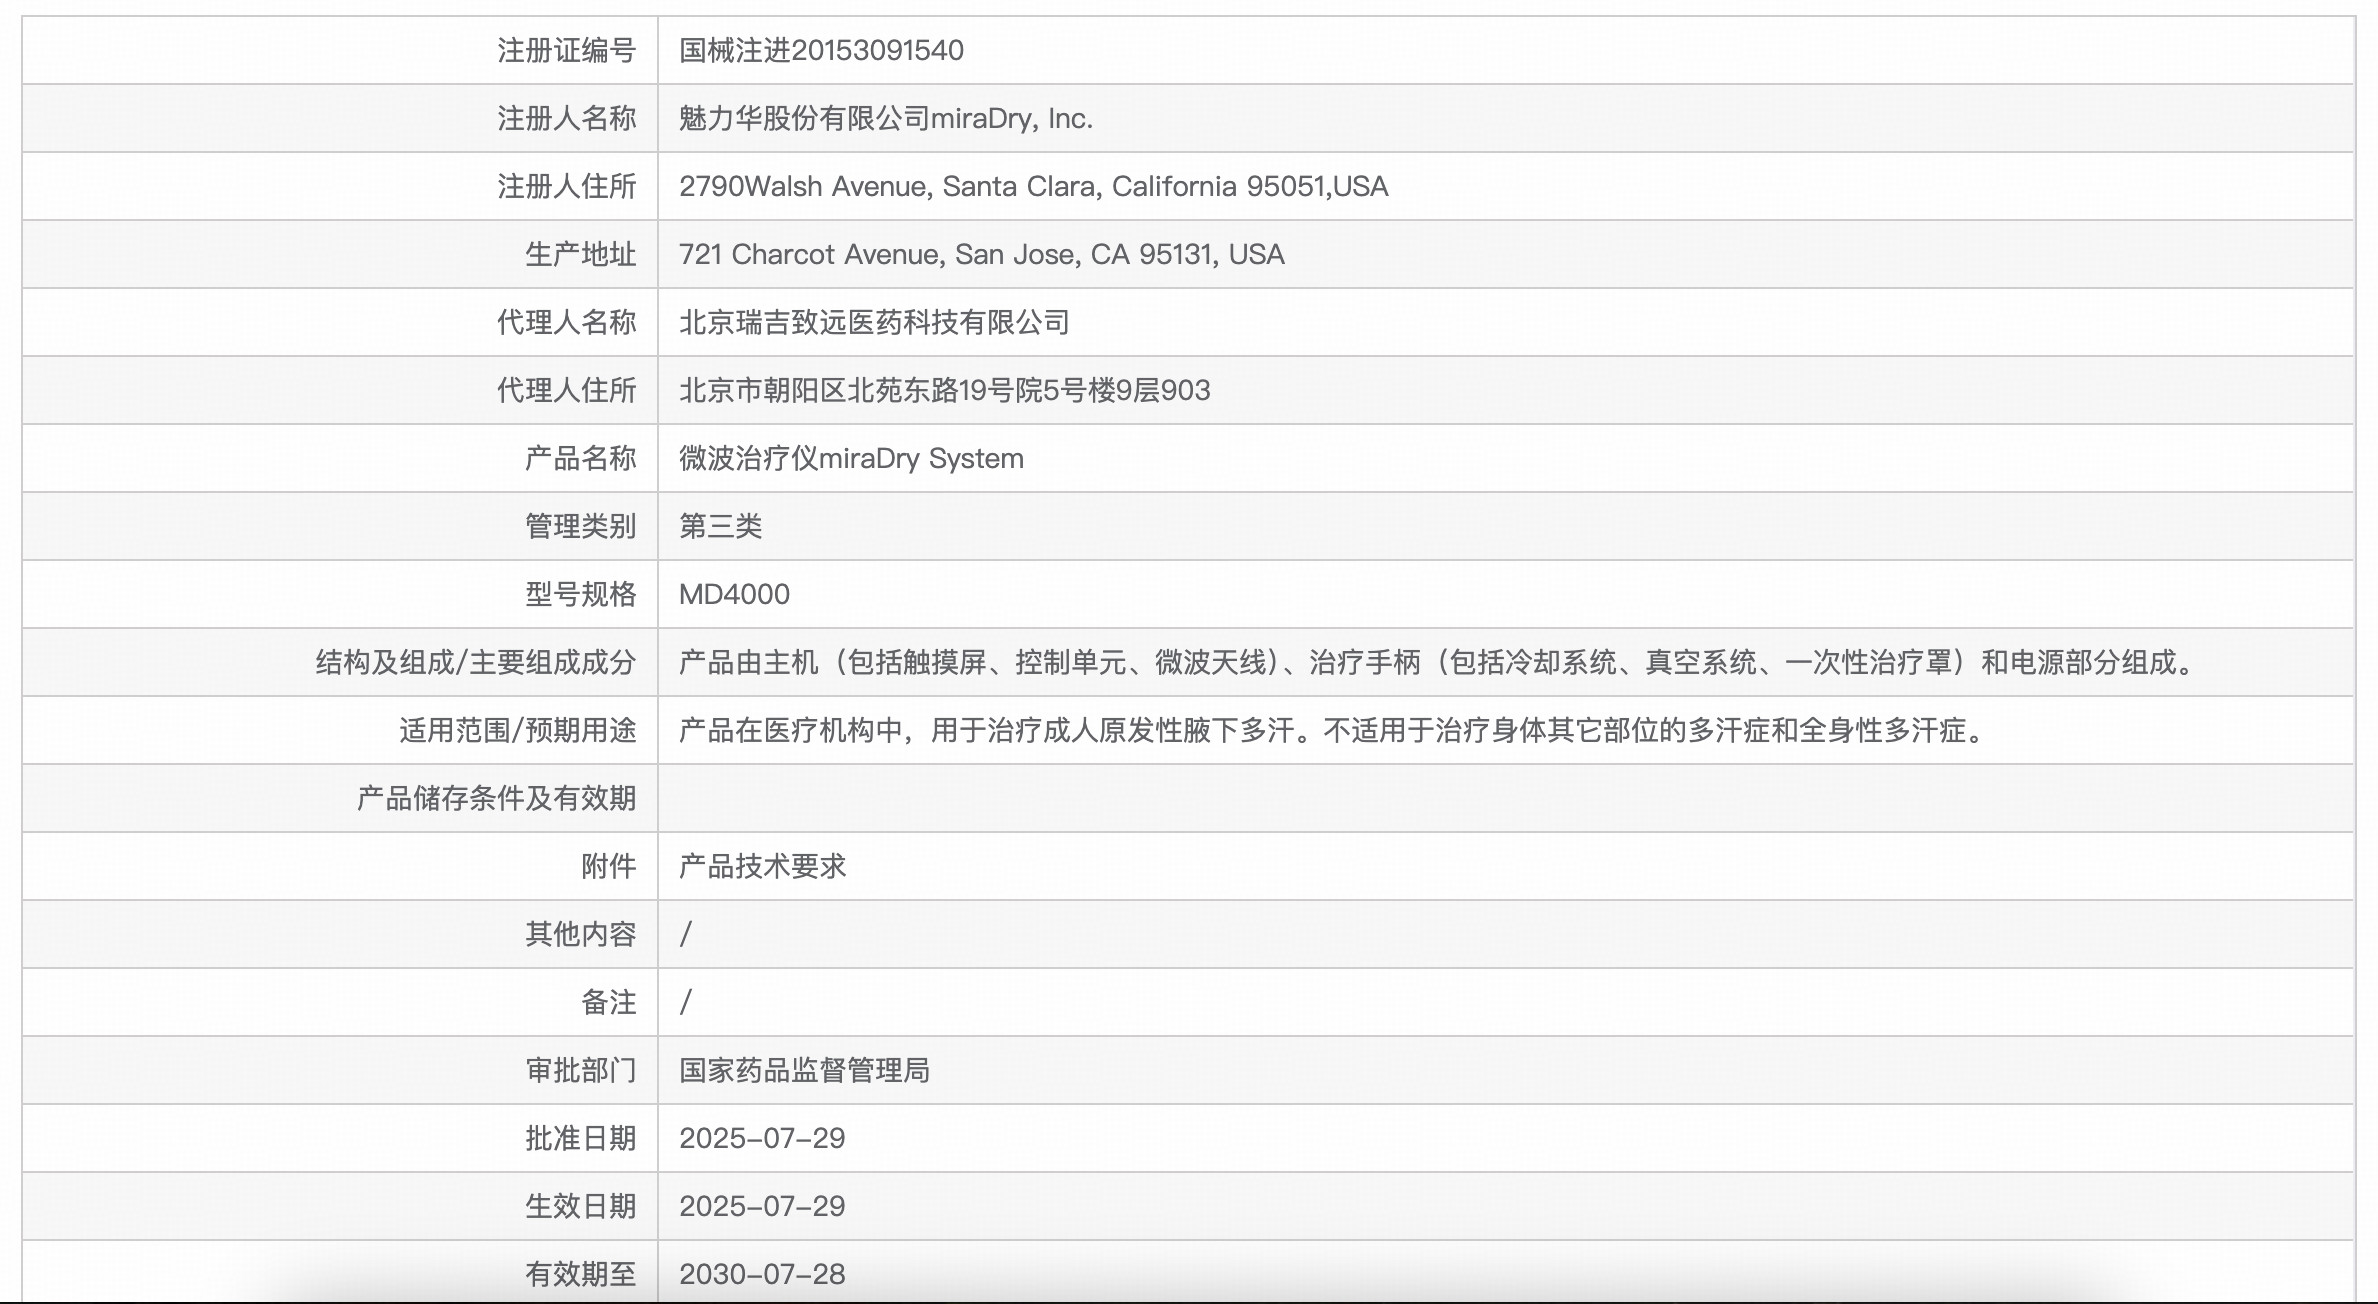Click the registration number 国械注进20153091540
The height and width of the screenshot is (1304, 2378).
click(820, 51)
